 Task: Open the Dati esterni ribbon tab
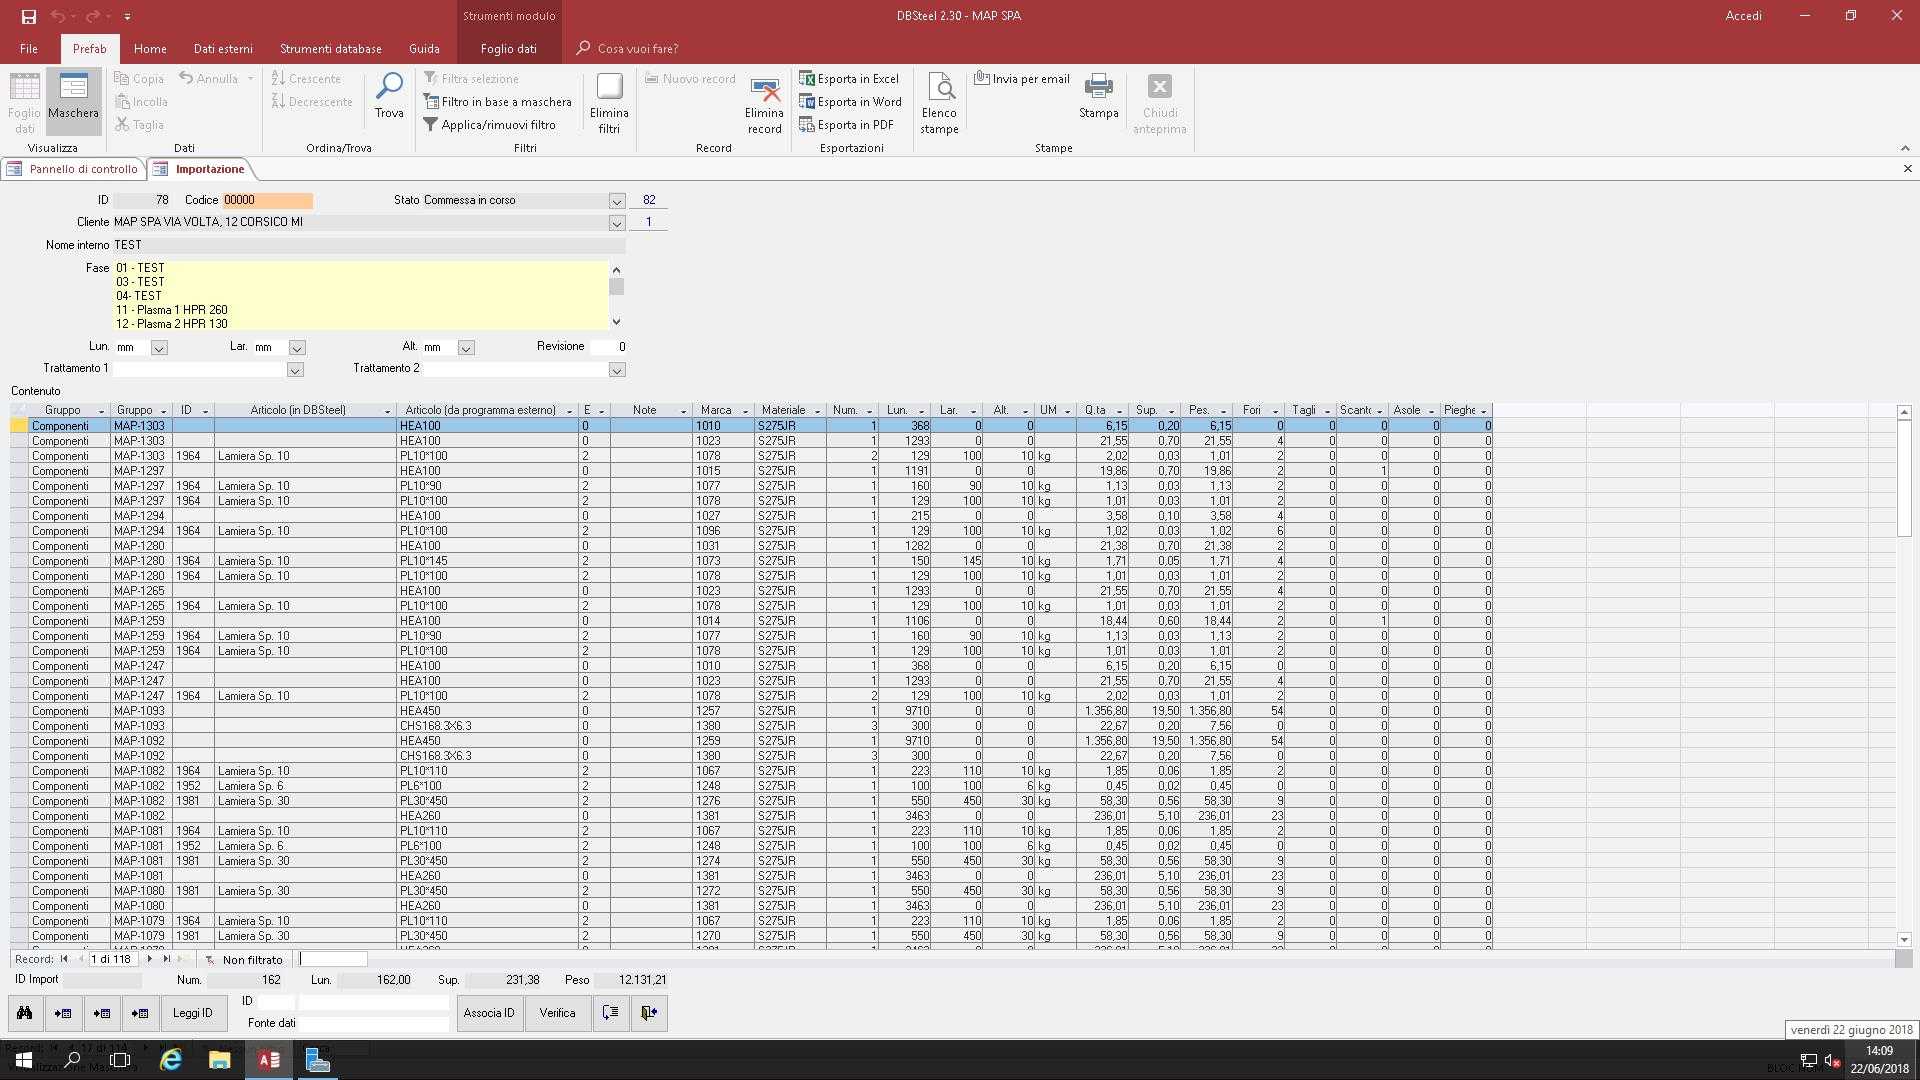223,48
